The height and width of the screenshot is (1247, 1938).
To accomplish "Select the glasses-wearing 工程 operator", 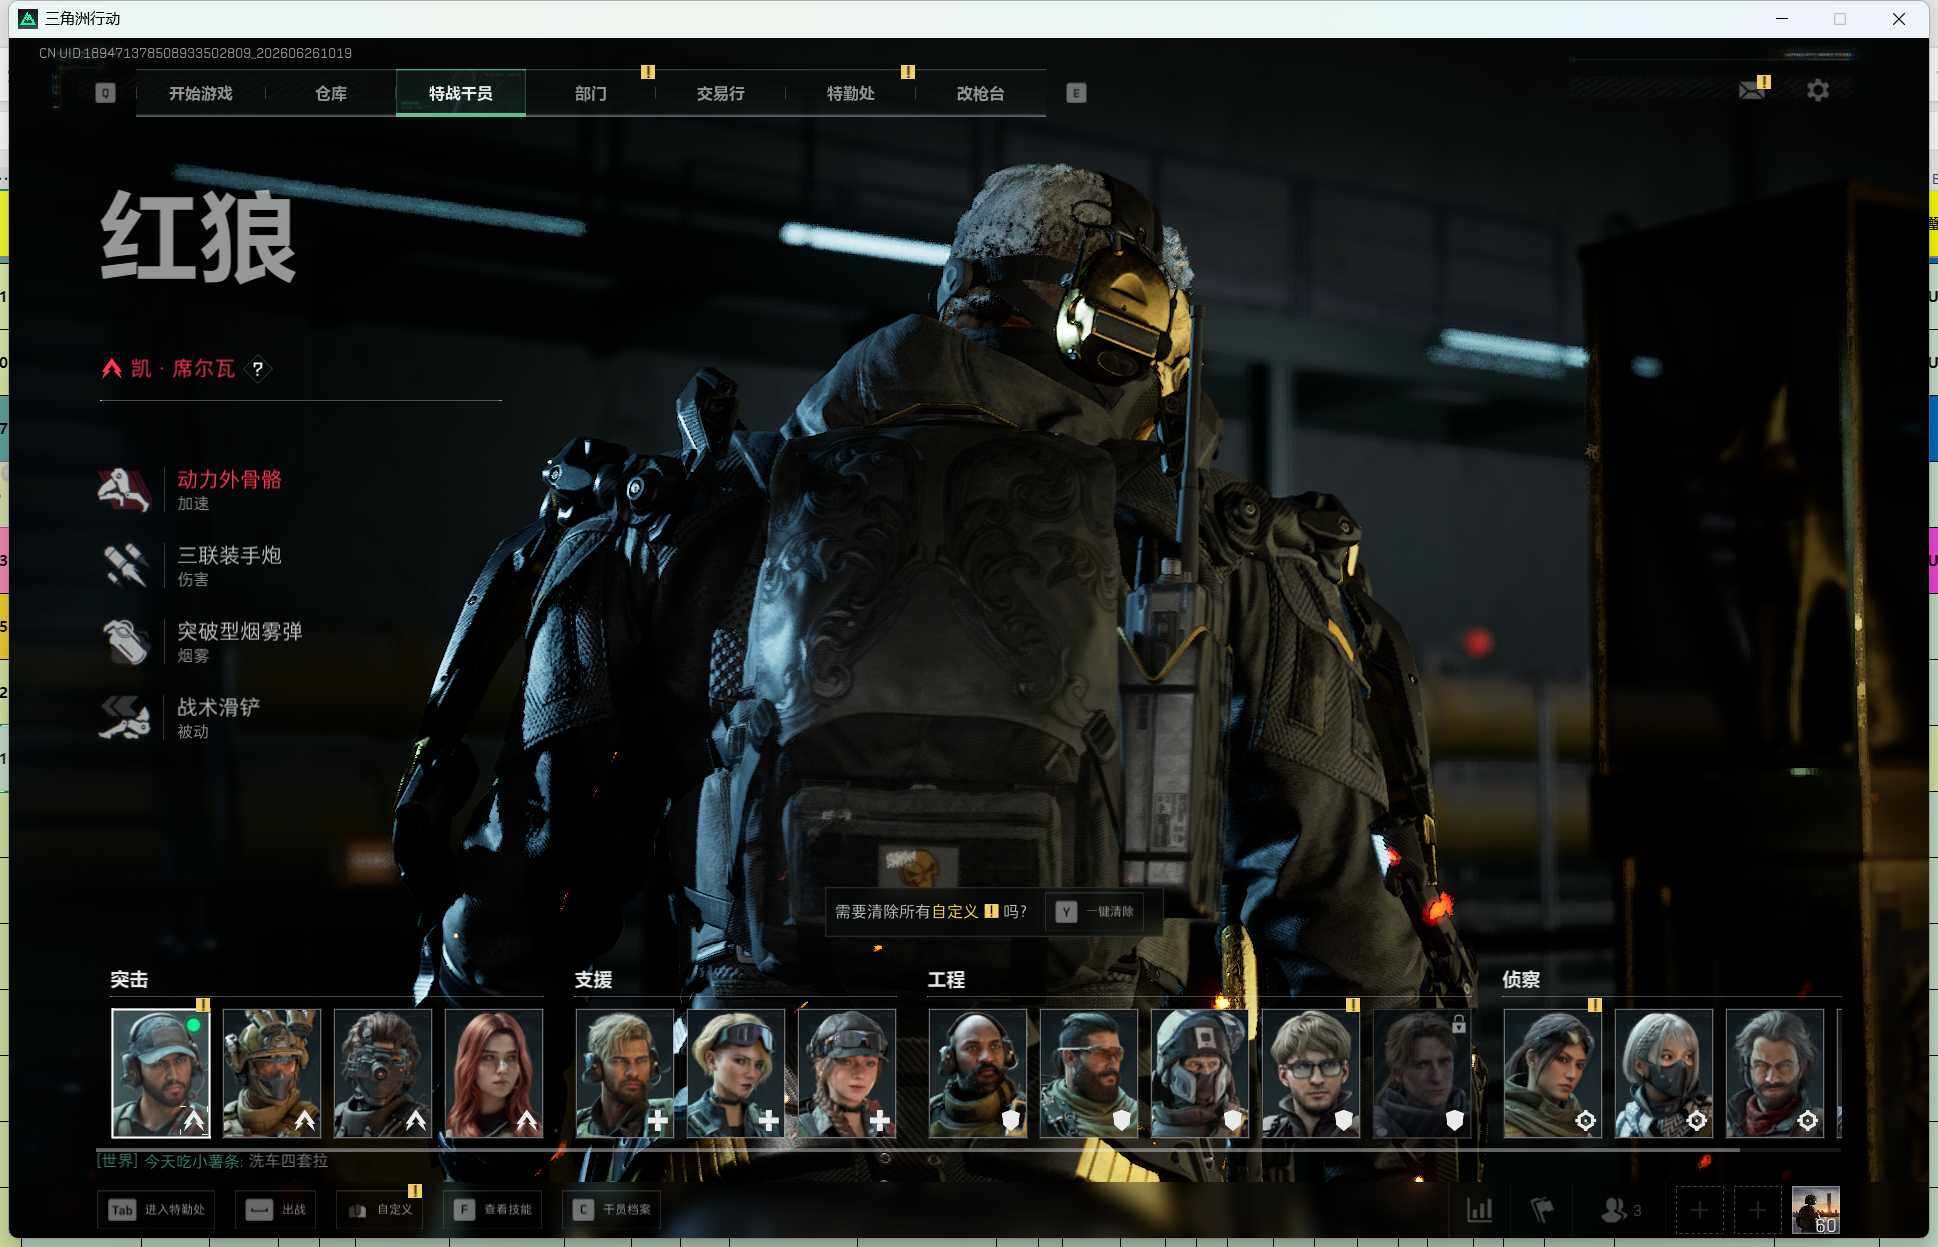I will click(x=1311, y=1073).
